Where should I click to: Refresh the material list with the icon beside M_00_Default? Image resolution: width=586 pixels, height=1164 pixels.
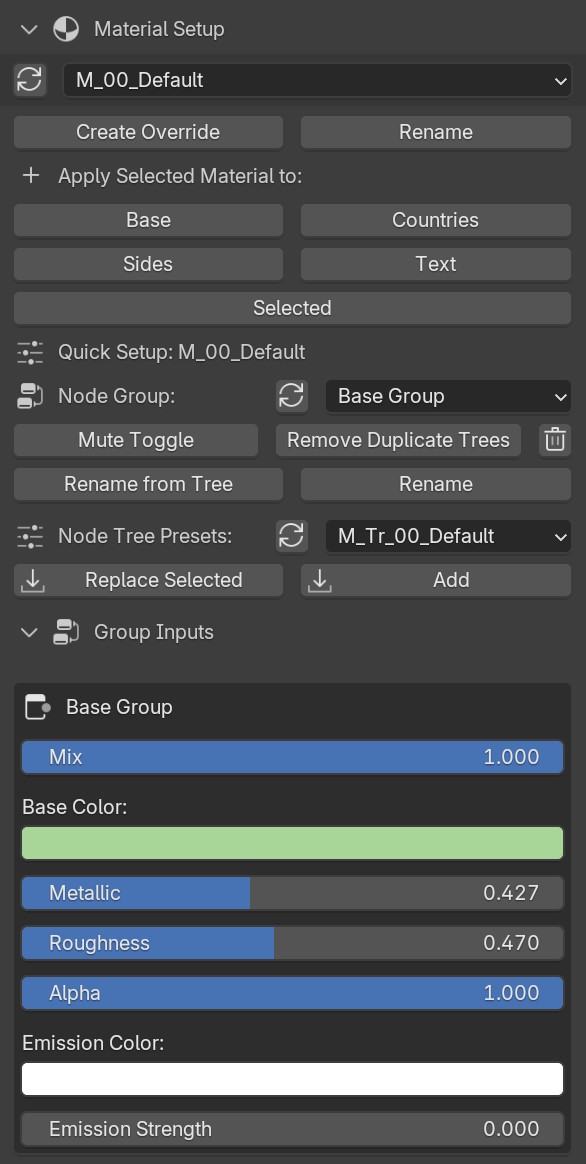pyautogui.click(x=30, y=80)
